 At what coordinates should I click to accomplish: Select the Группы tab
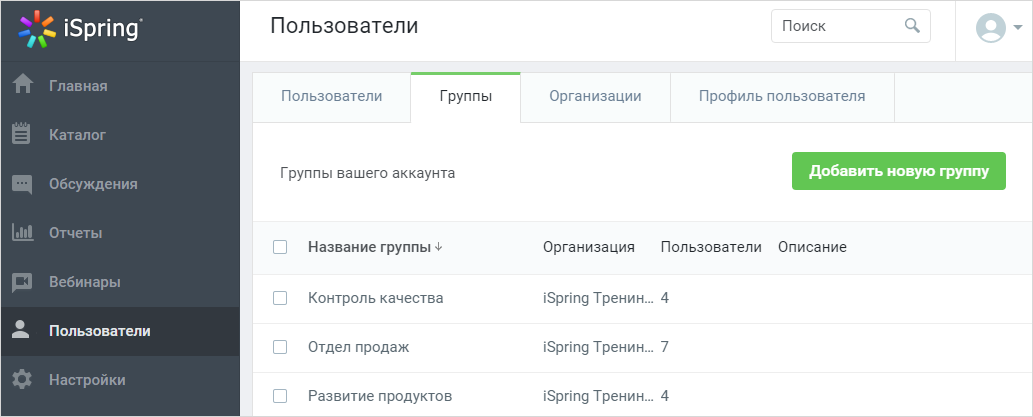pos(466,96)
